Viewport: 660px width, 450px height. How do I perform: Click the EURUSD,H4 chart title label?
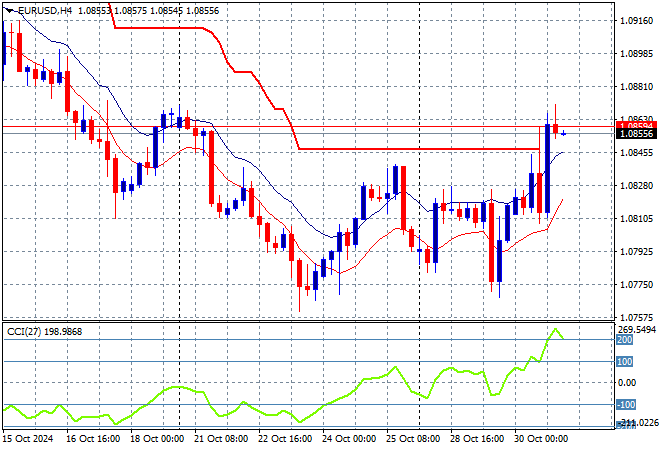44,8
